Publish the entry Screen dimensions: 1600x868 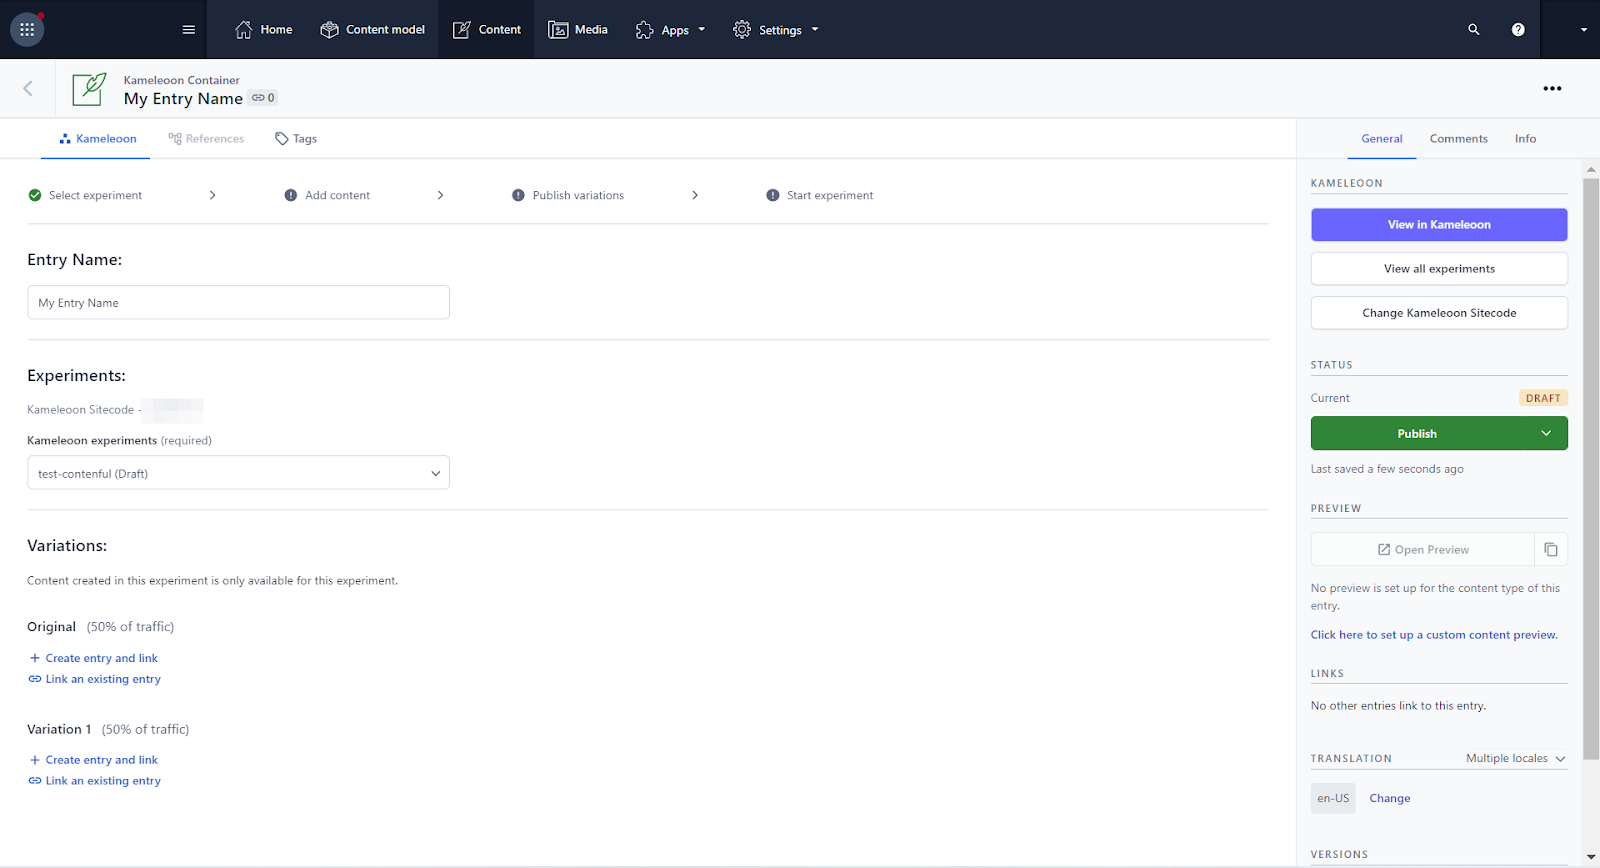point(1417,433)
